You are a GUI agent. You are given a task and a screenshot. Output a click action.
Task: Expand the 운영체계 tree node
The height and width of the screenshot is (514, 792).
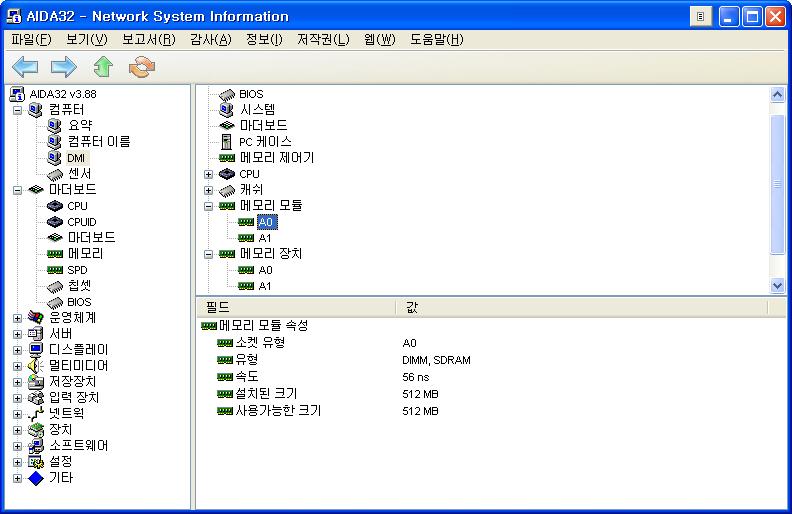click(18, 318)
